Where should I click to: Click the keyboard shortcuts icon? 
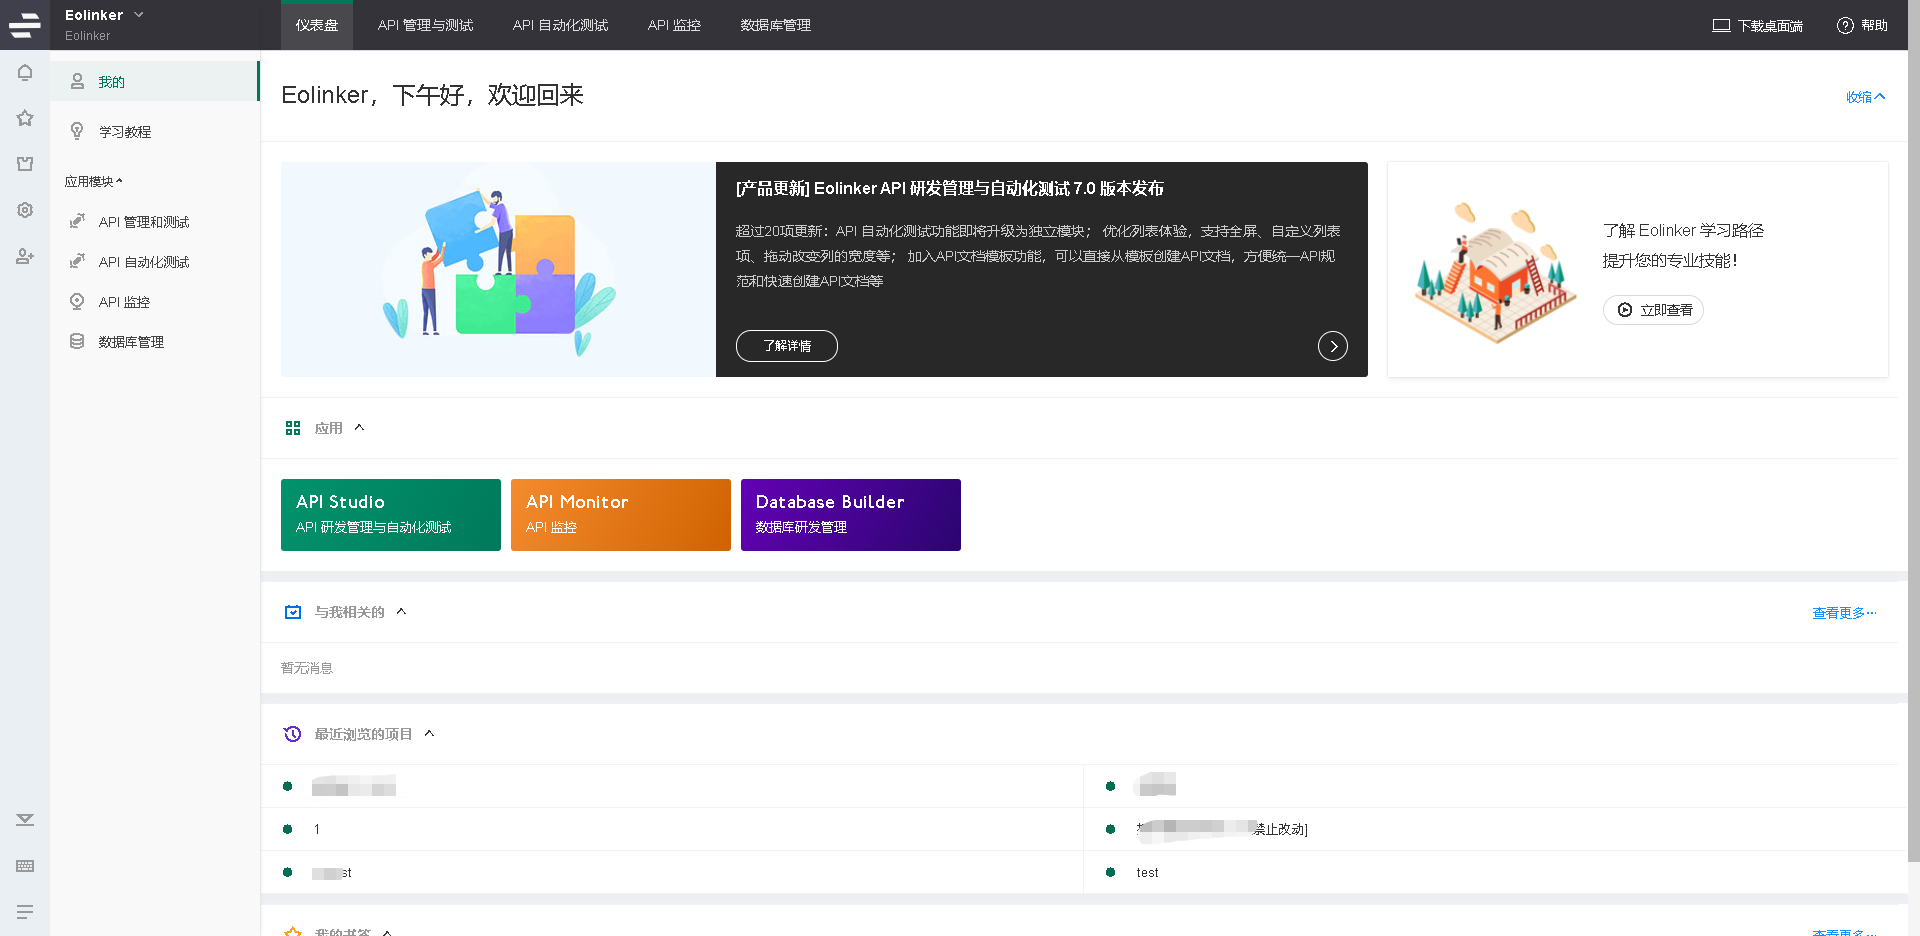pyautogui.click(x=25, y=866)
